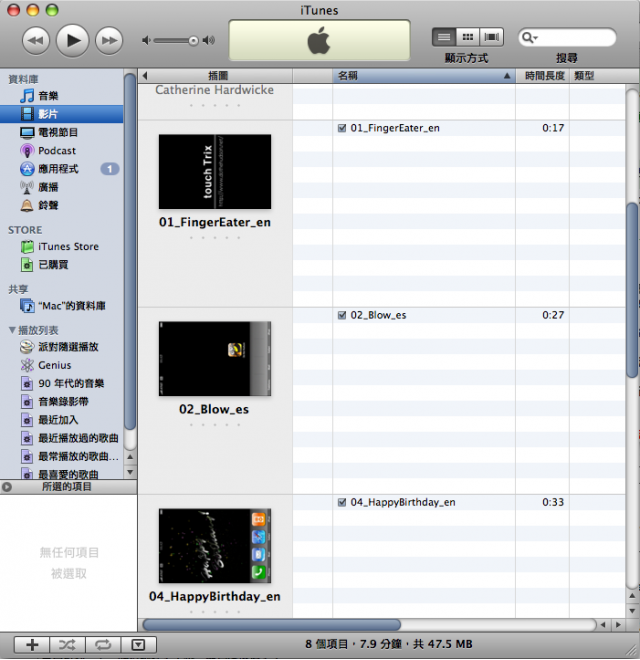Click the horizontal scroll right arrow

(618, 625)
